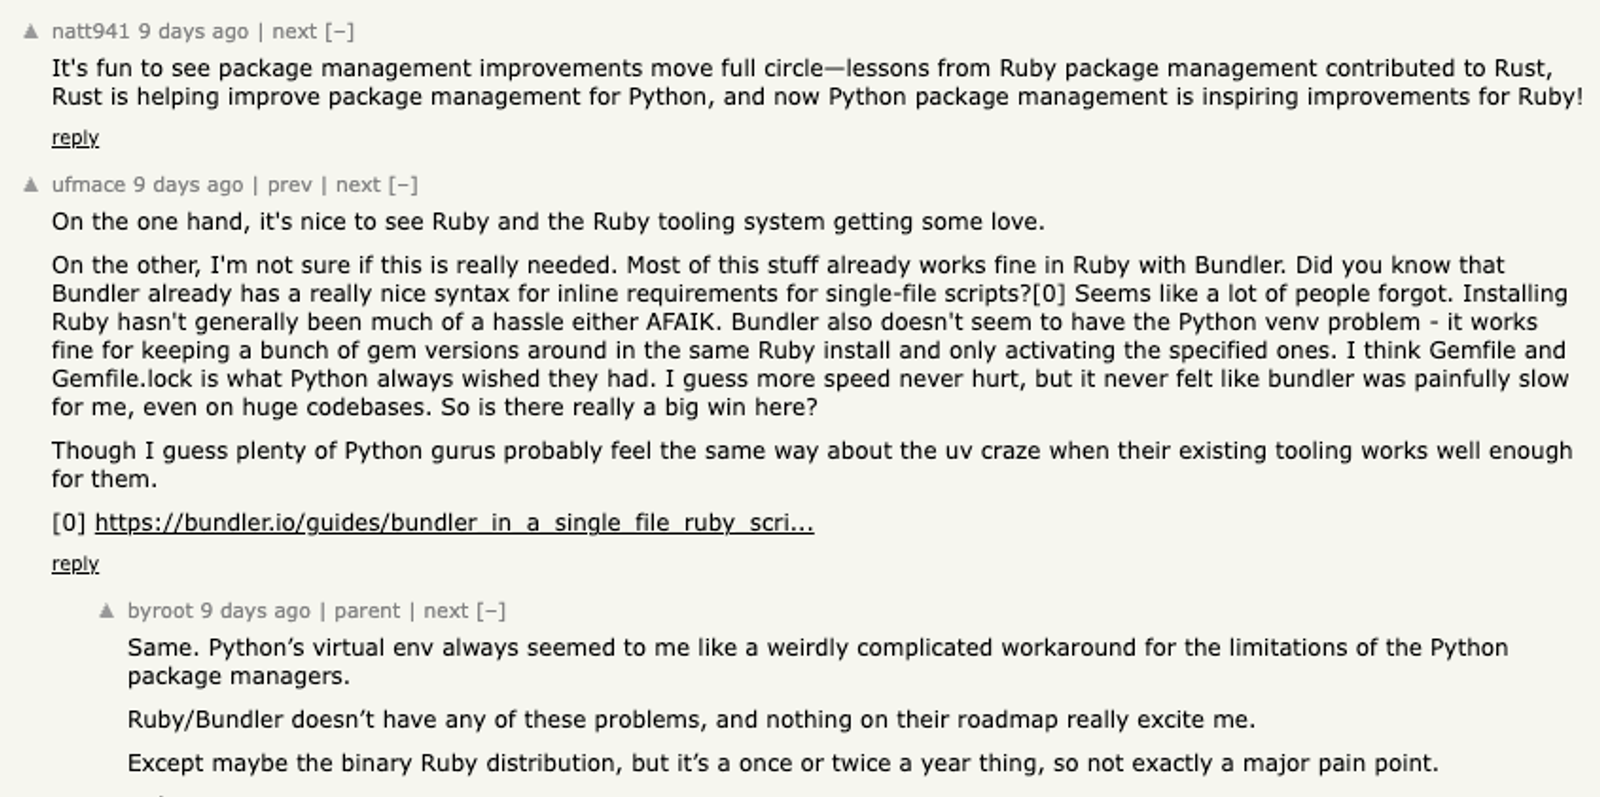
Task: Go to parent of byroot's comment
Action: [367, 610]
